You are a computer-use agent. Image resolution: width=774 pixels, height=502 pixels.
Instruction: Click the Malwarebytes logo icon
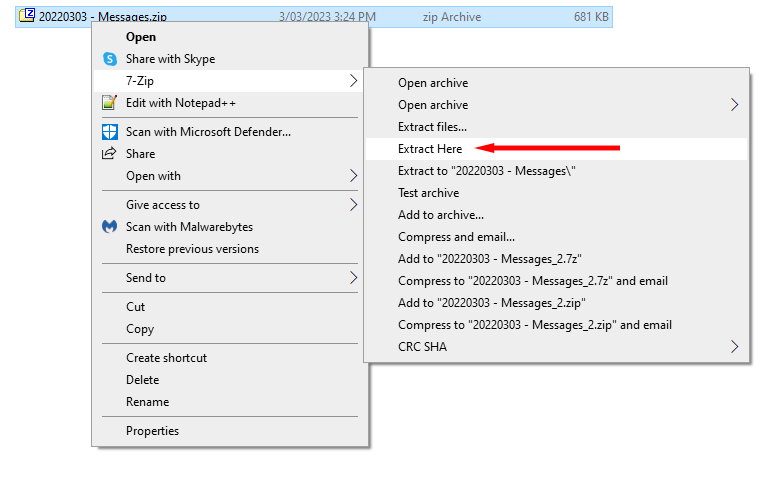pyautogui.click(x=110, y=227)
